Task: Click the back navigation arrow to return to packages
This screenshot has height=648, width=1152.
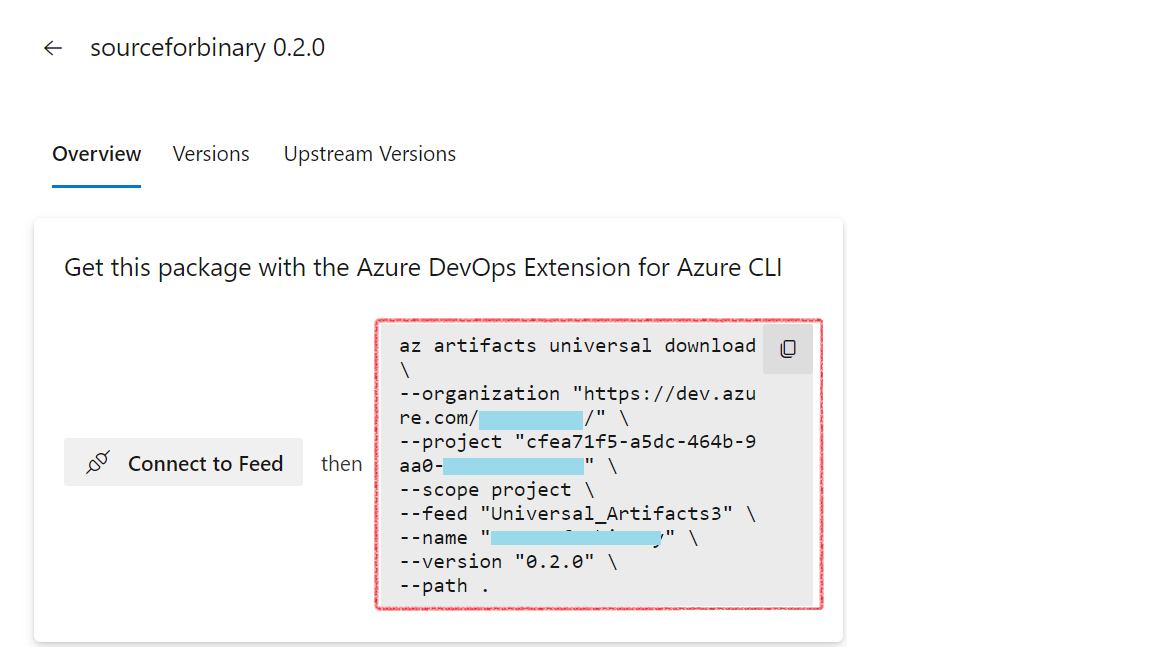Action: 52,47
